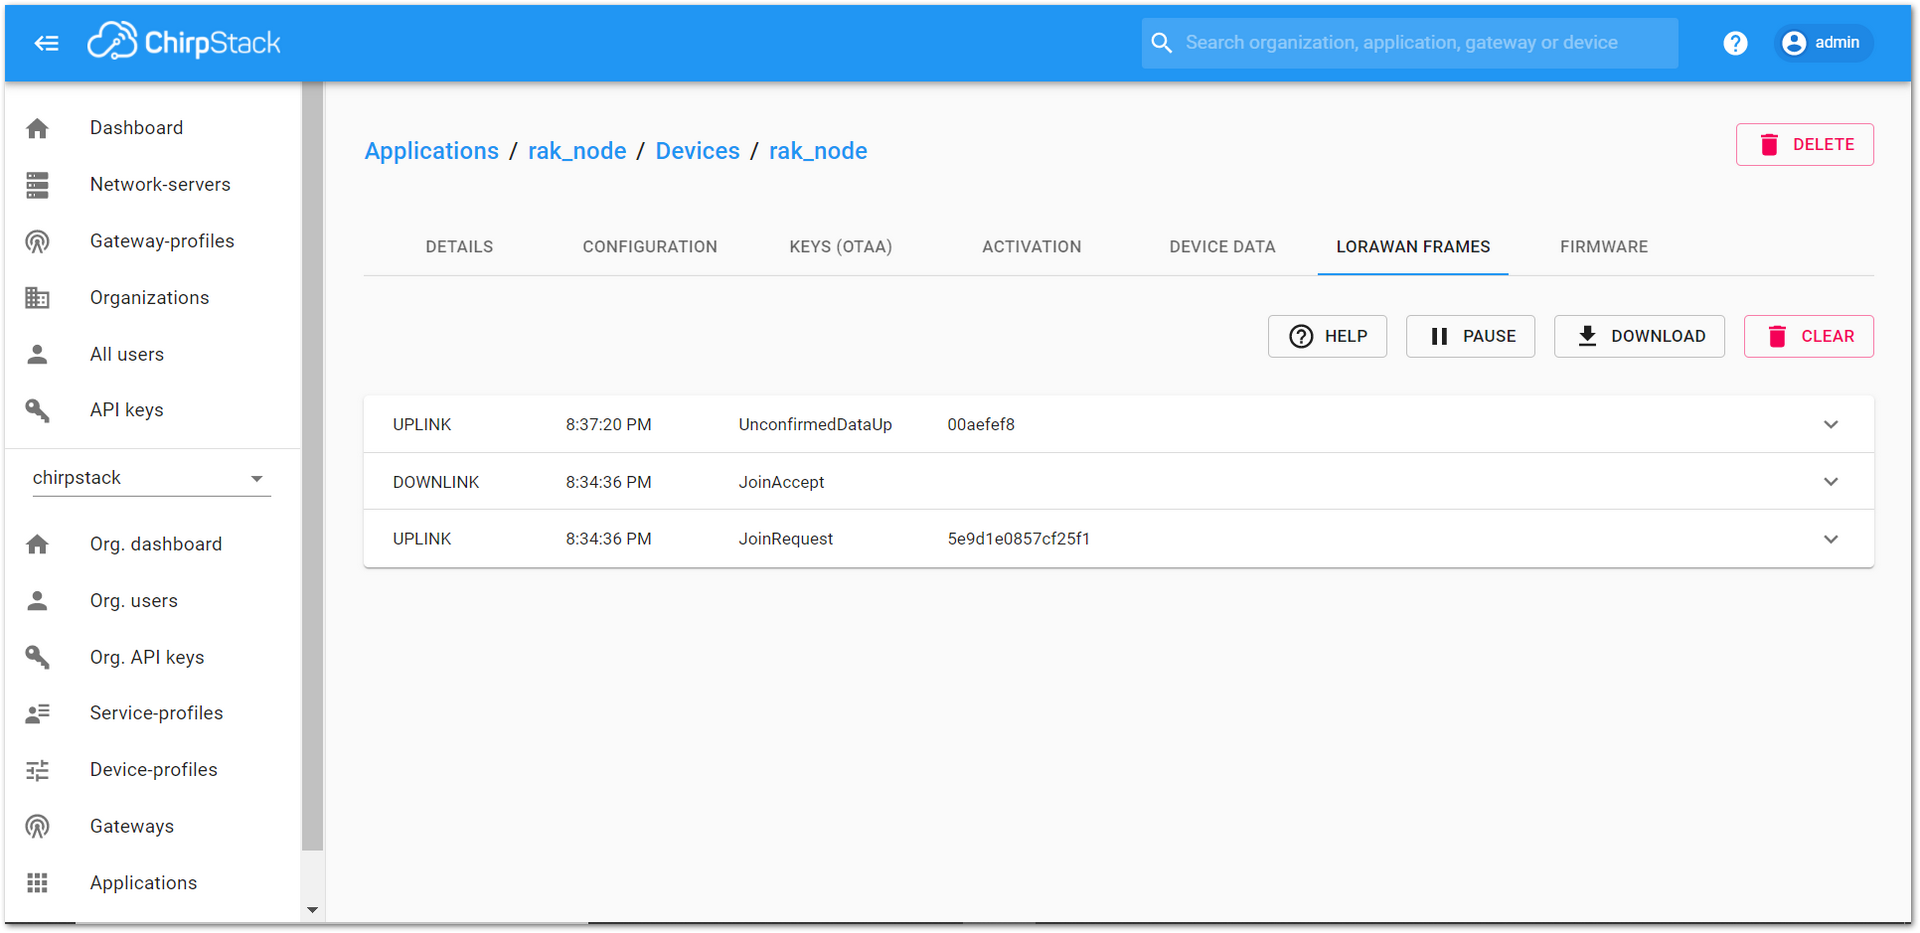The height and width of the screenshot is (933, 1920).
Task: Select DevEUI text 5e9d1e0857cf25f1
Action: 1018,539
